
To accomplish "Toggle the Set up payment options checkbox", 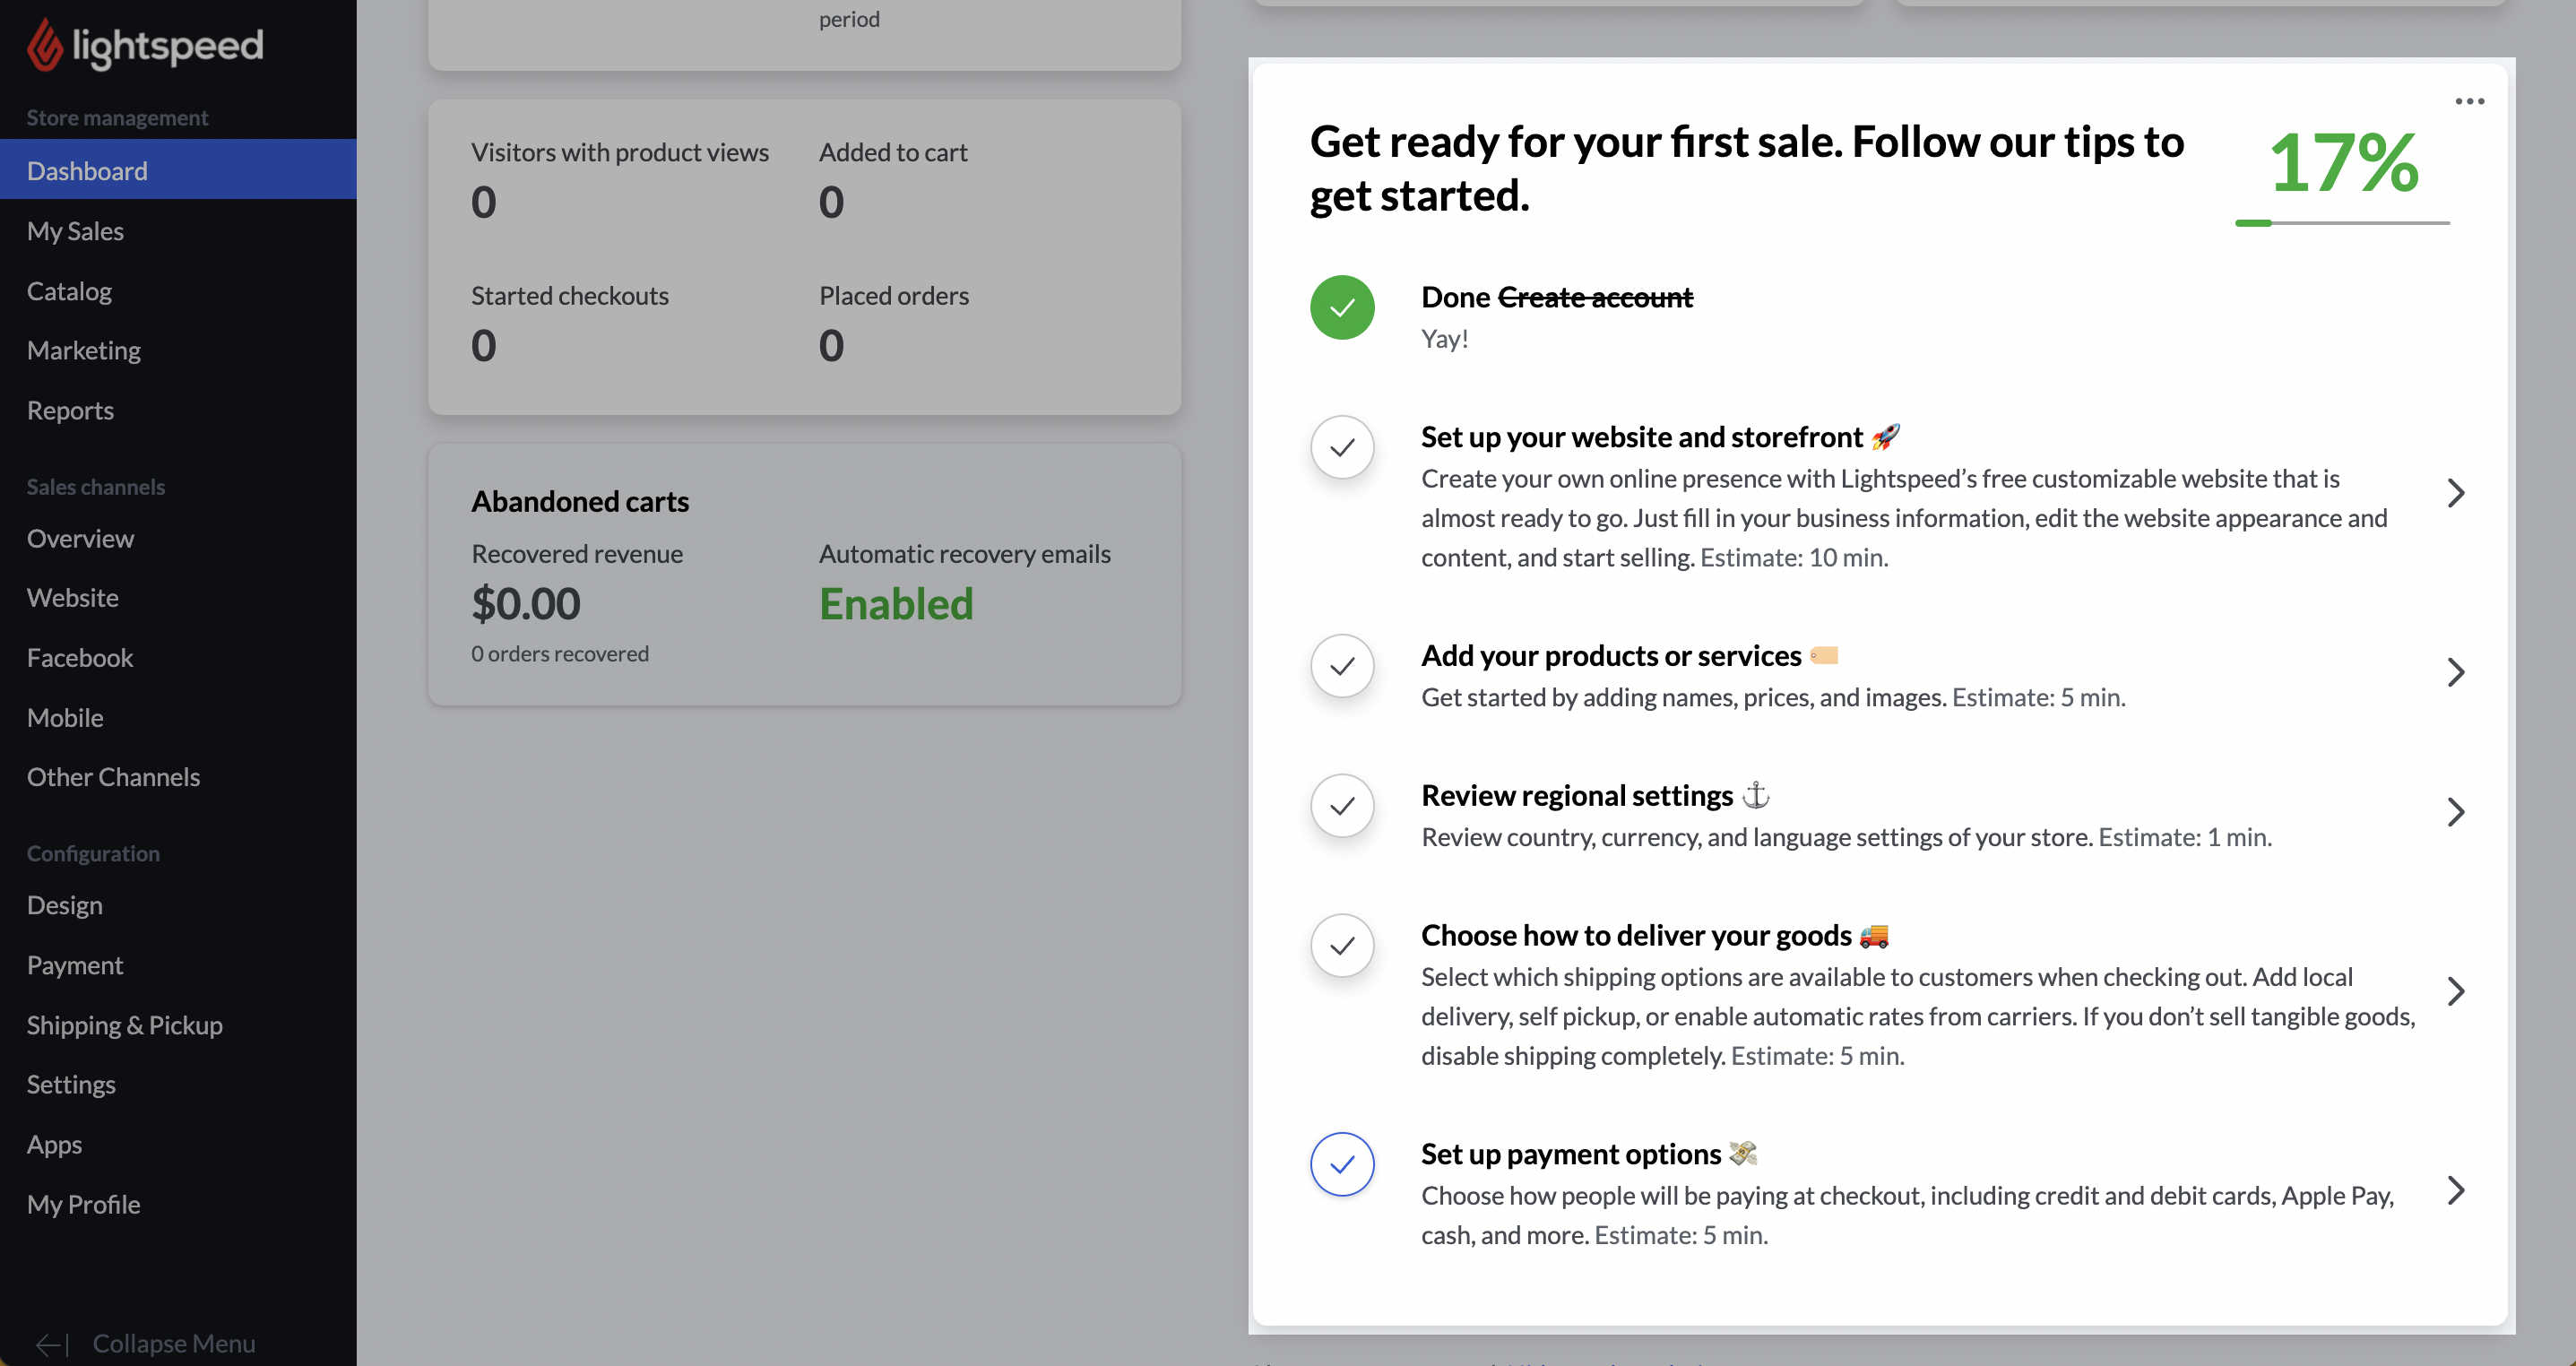I will point(1343,1163).
